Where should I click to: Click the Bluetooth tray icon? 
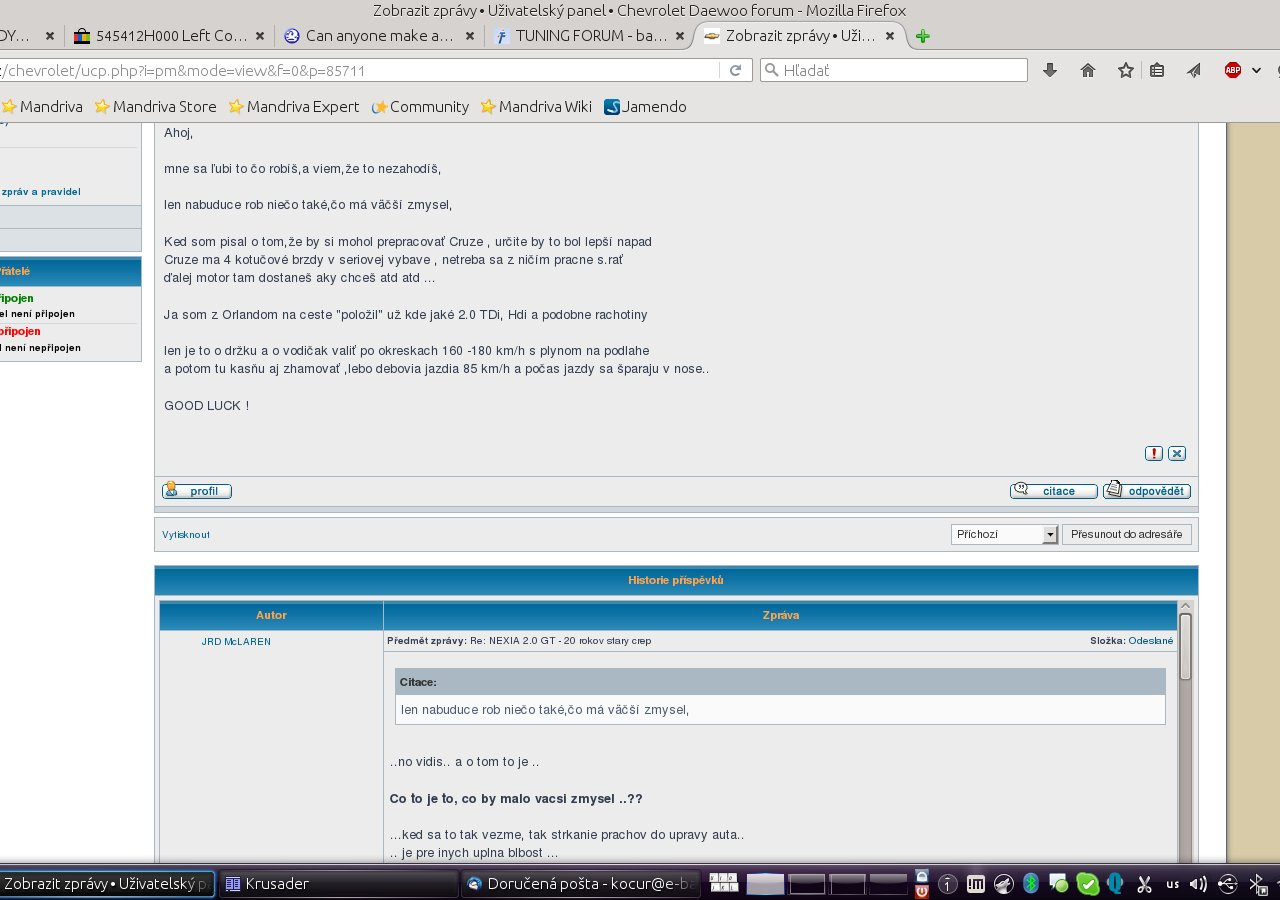(x=1031, y=884)
